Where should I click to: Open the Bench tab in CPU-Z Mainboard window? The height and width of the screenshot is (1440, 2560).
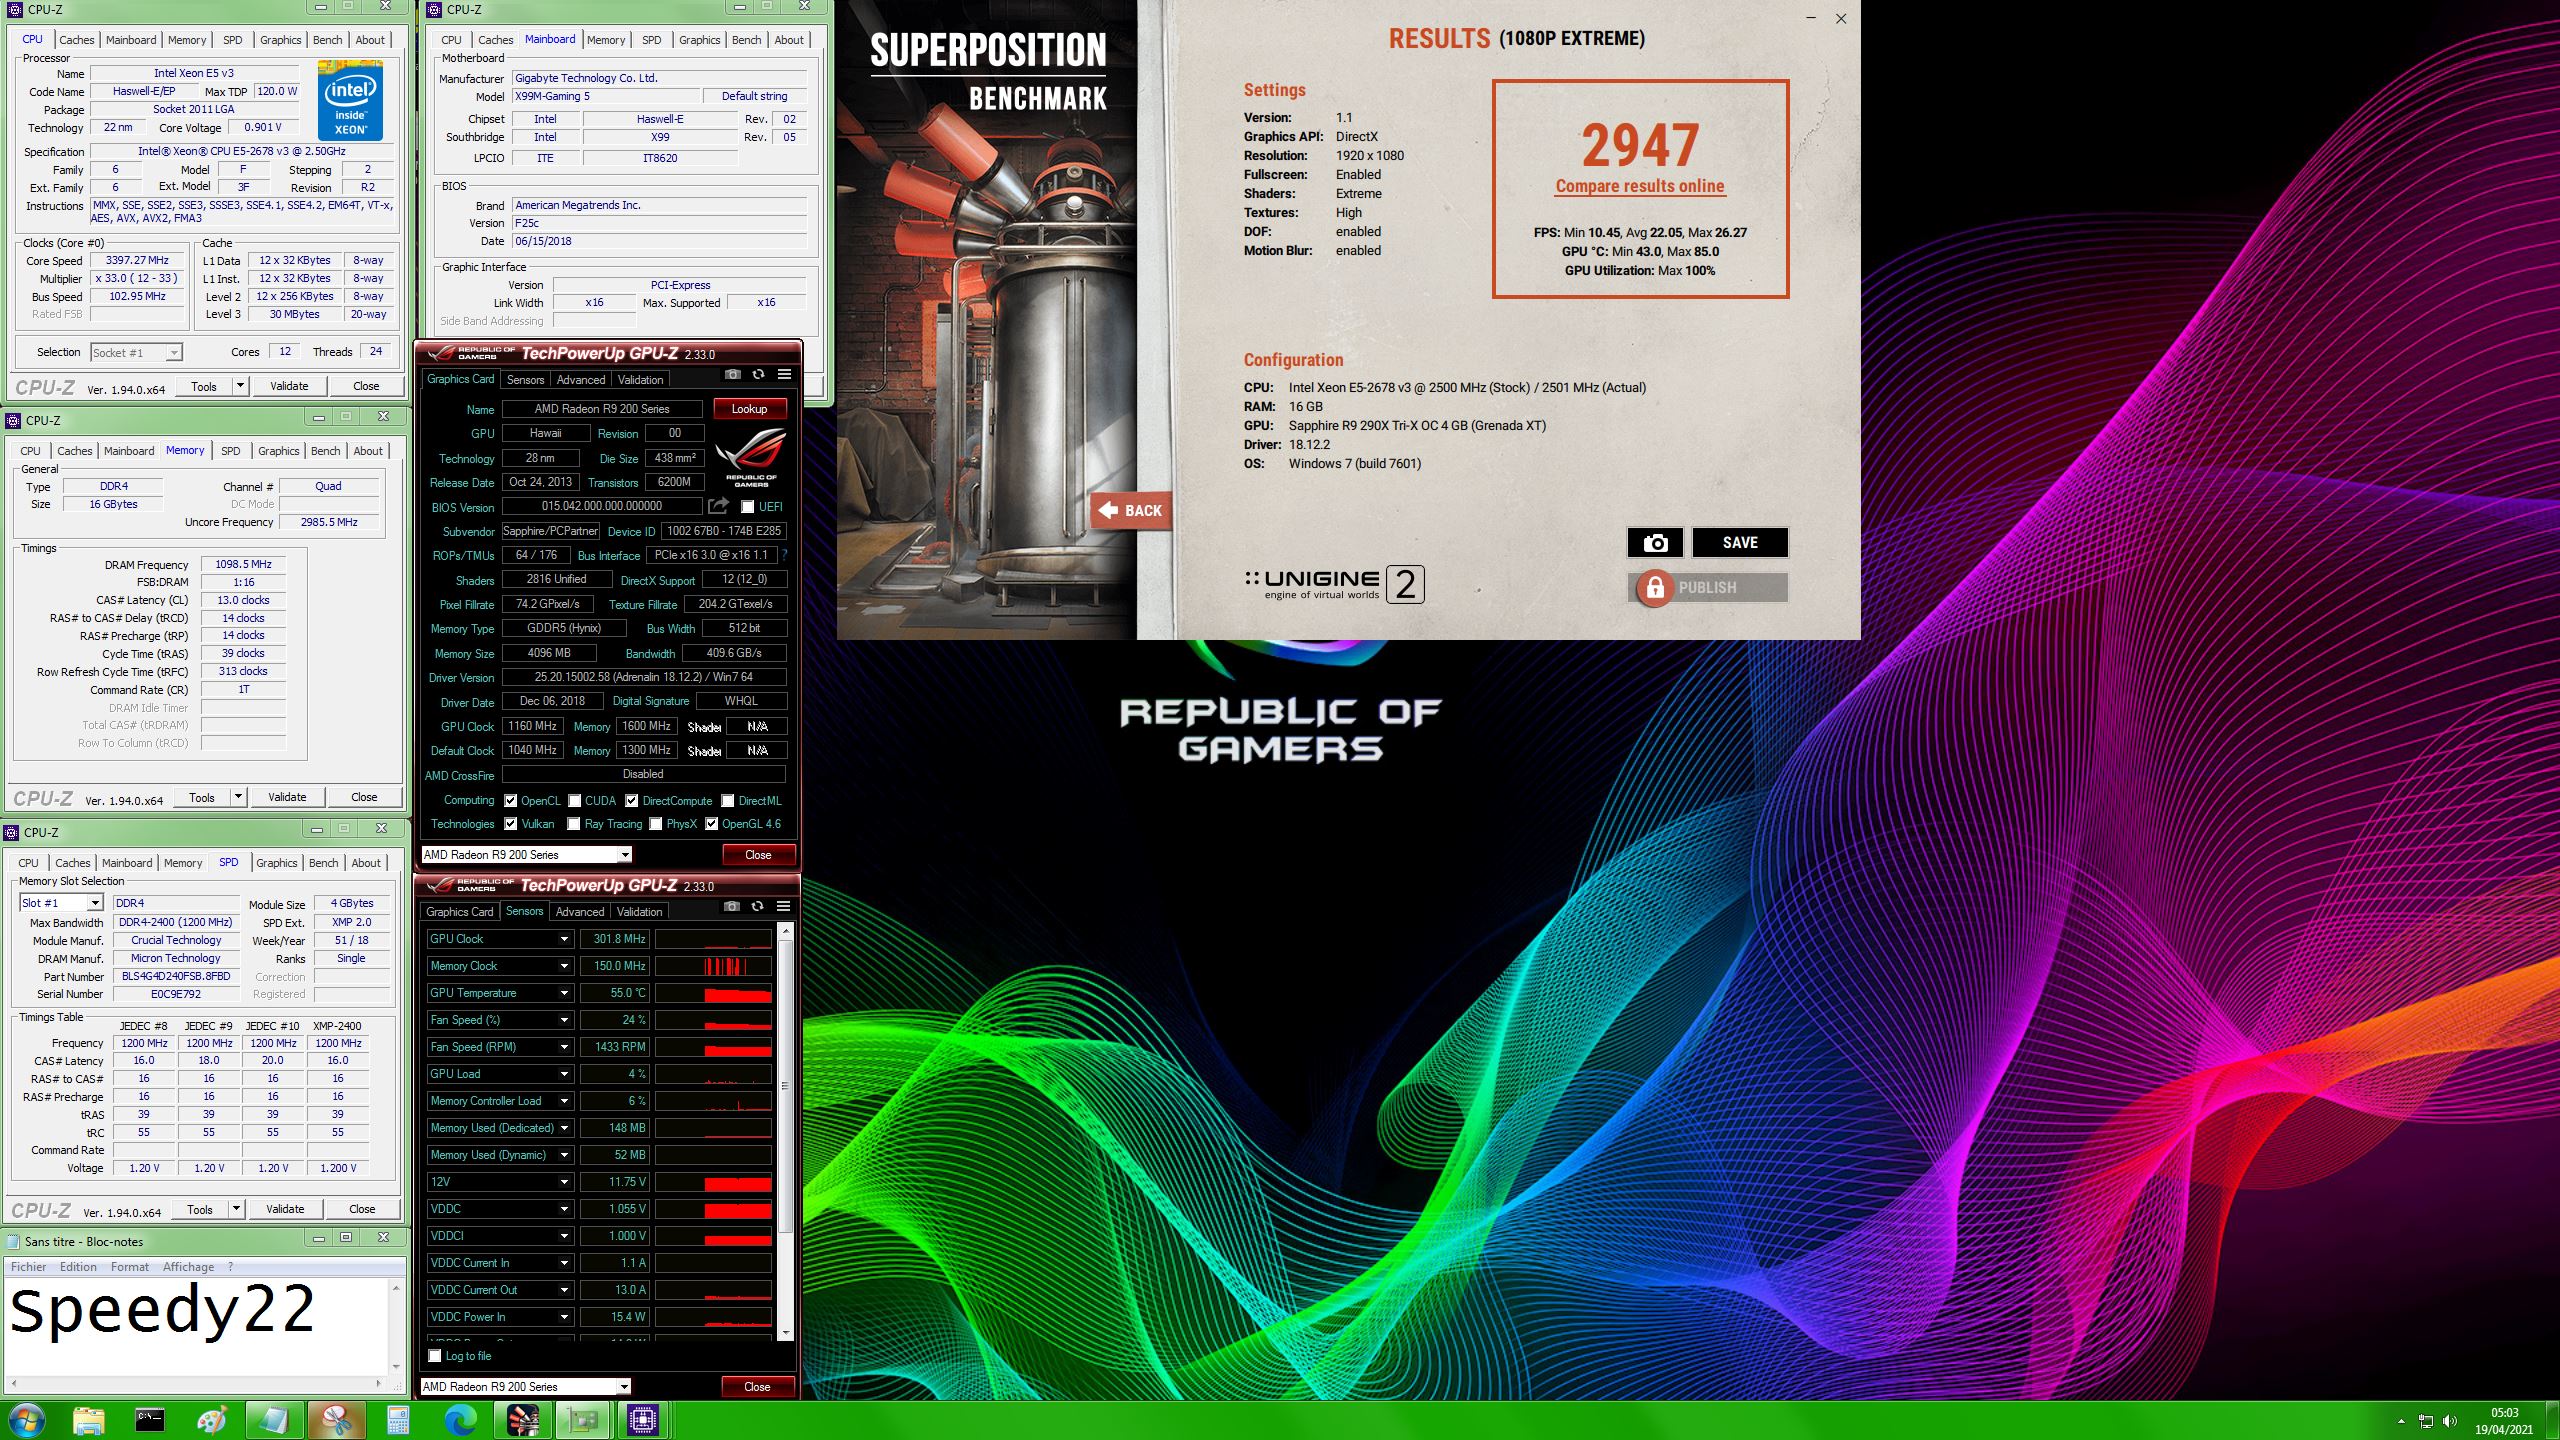coord(747,40)
